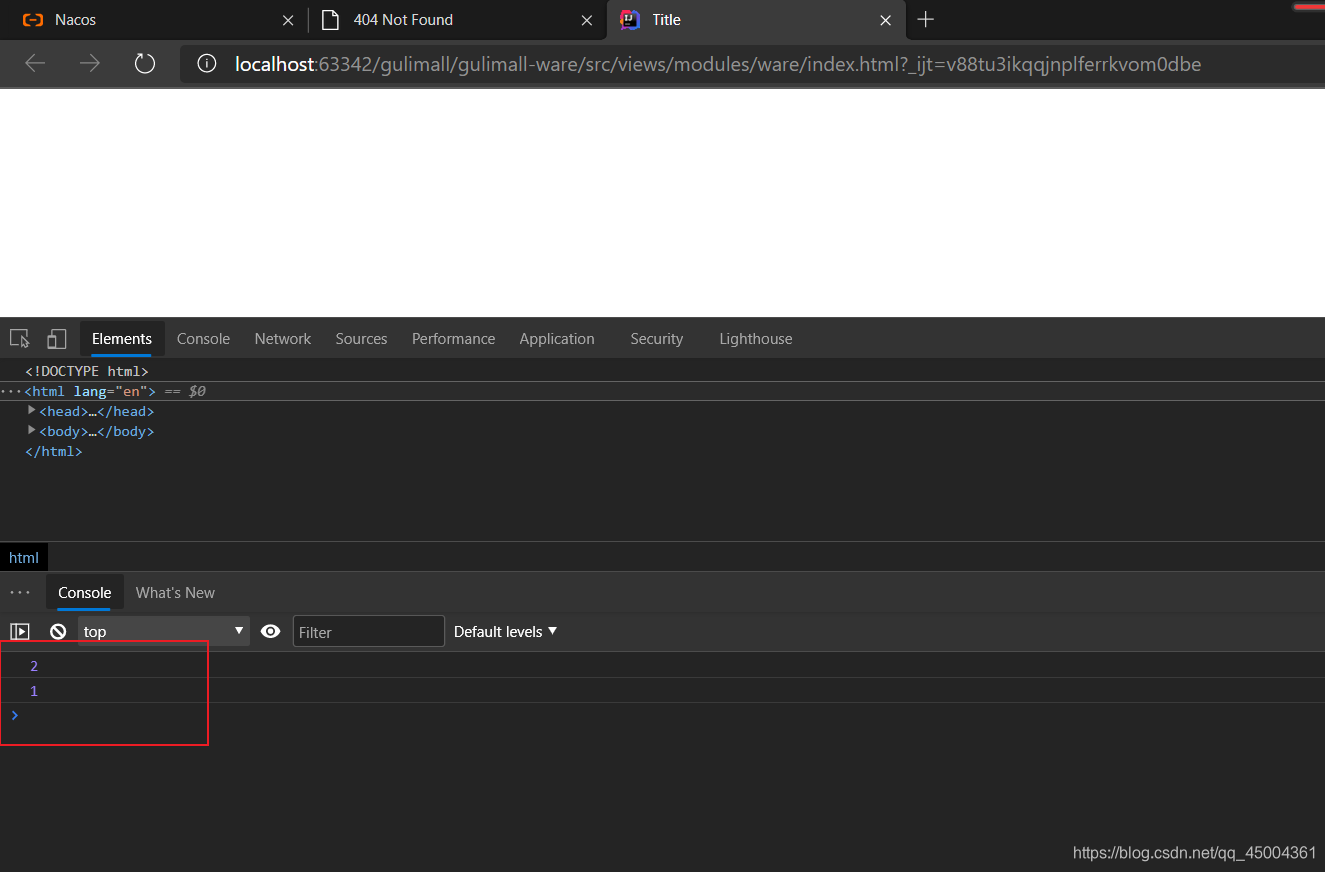Screen dimensions: 1325x872
Task: Click the browser Forward arrow
Action: (x=90, y=64)
